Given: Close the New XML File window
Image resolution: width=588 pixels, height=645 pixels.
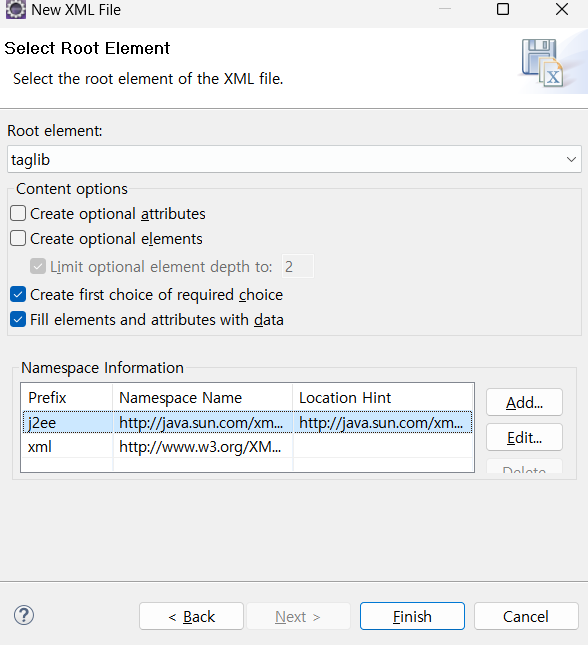Looking at the screenshot, I should (x=562, y=9).
